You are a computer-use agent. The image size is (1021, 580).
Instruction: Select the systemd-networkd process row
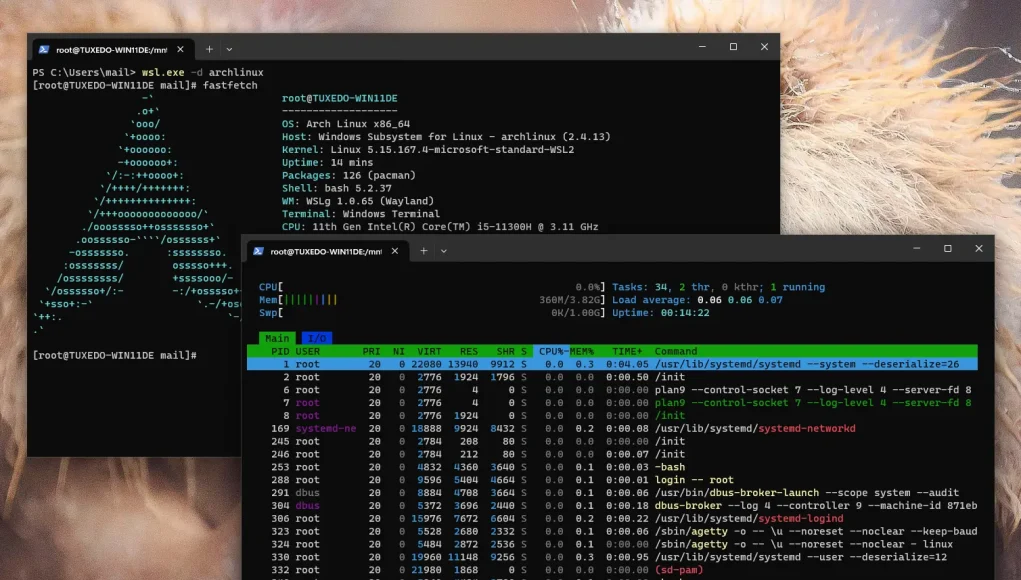point(600,428)
